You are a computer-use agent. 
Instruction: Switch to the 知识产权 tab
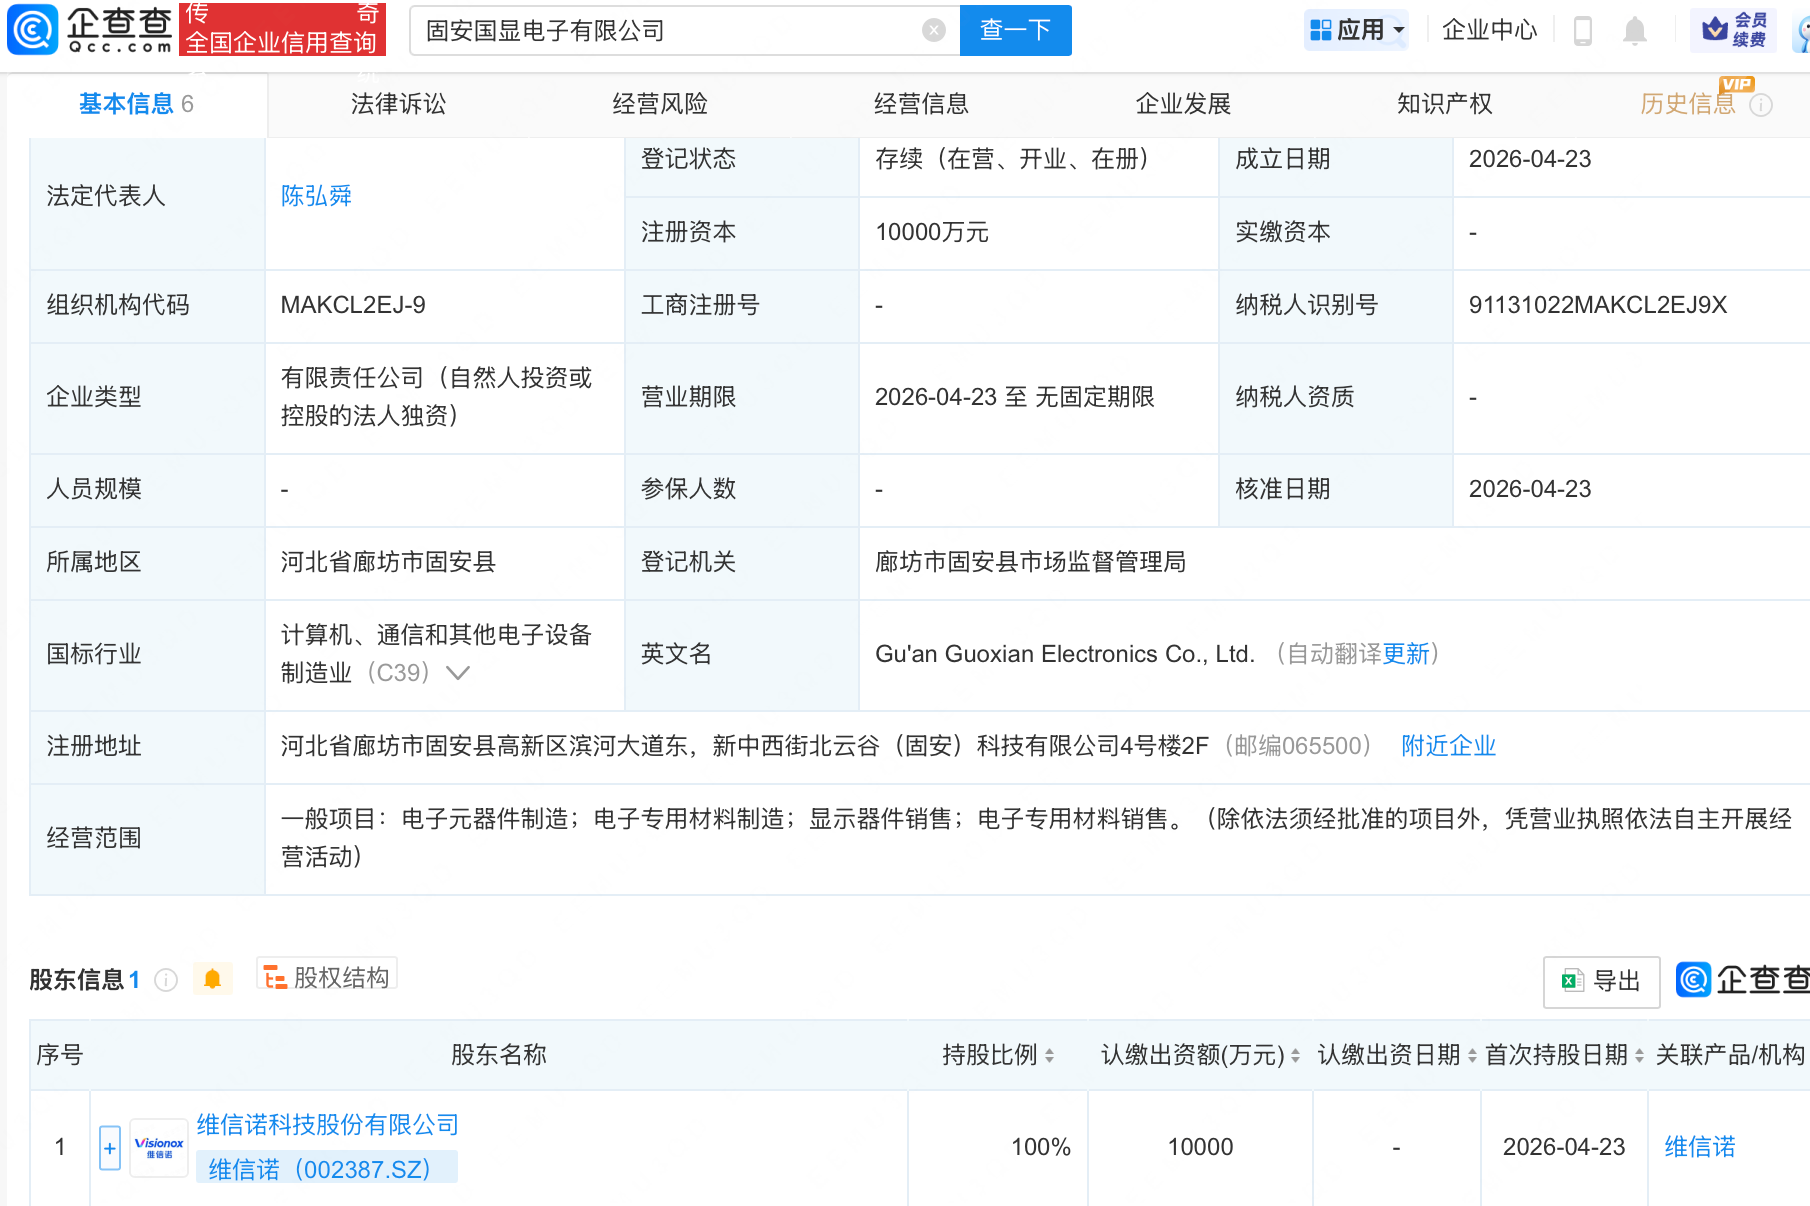coord(1444,103)
